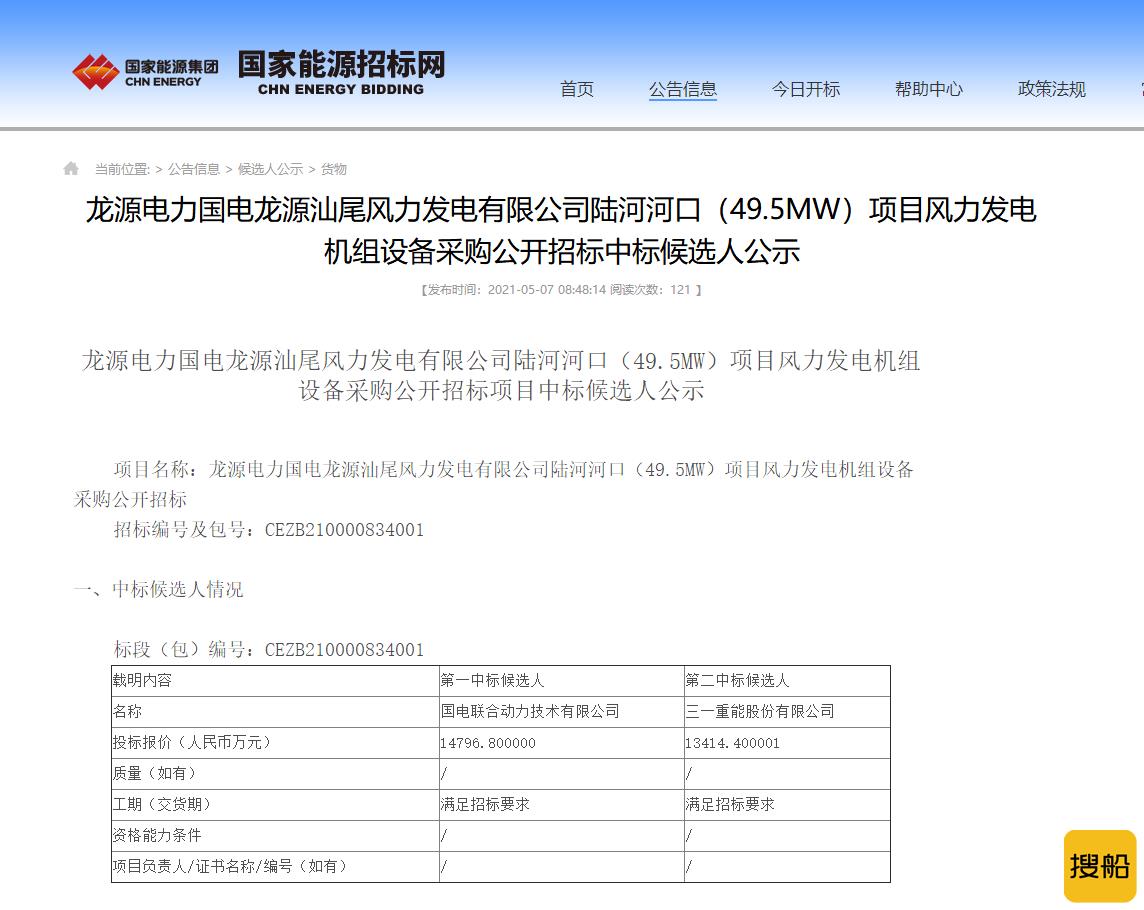Select the 公告信息 navigation tab
Image resolution: width=1144 pixels, height=910 pixels.
683,89
